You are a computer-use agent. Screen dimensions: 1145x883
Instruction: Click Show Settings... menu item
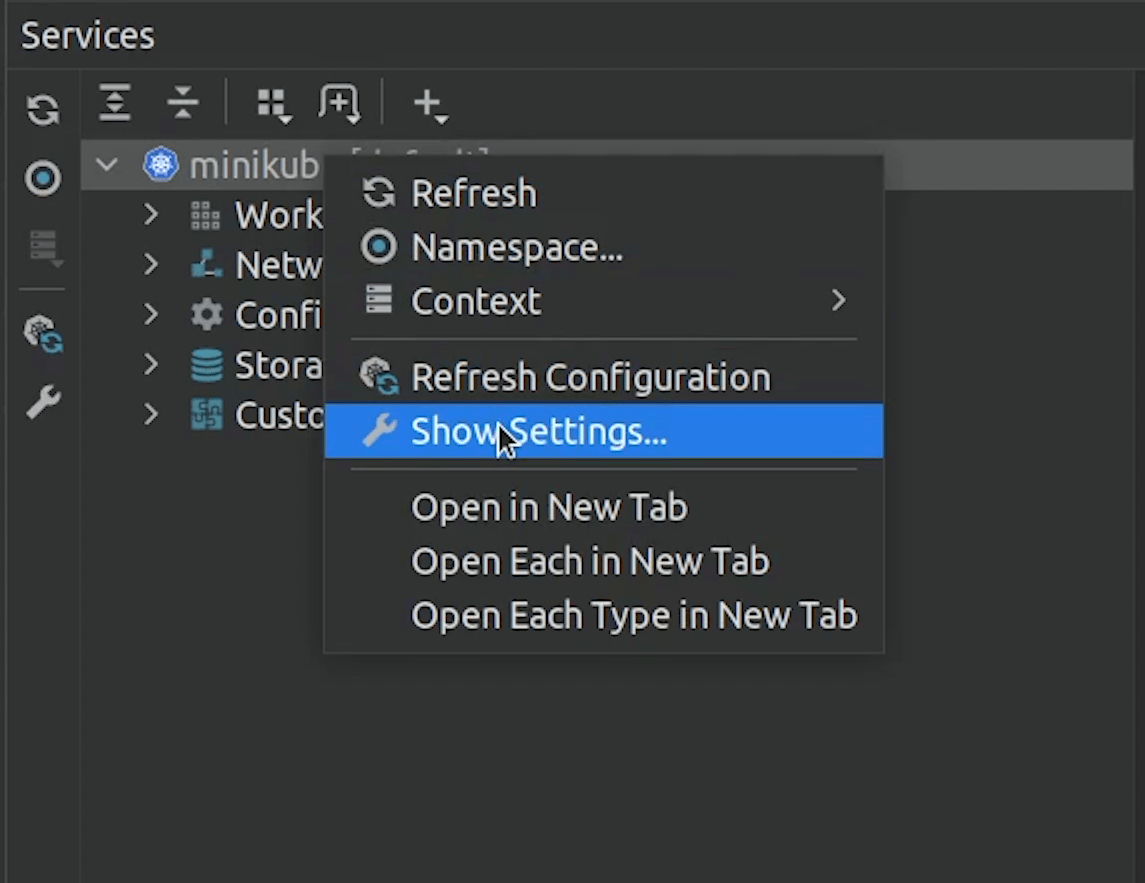pyautogui.click(x=538, y=431)
